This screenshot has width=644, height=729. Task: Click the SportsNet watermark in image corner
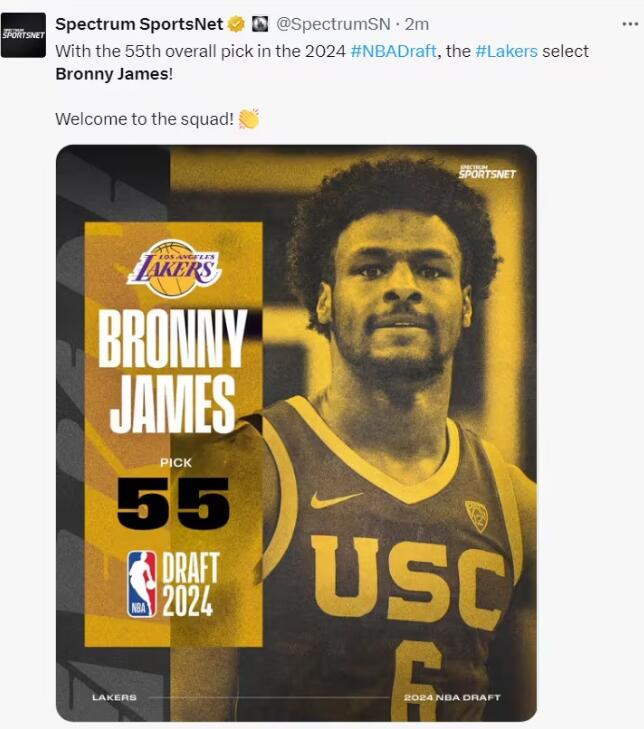pyautogui.click(x=487, y=172)
